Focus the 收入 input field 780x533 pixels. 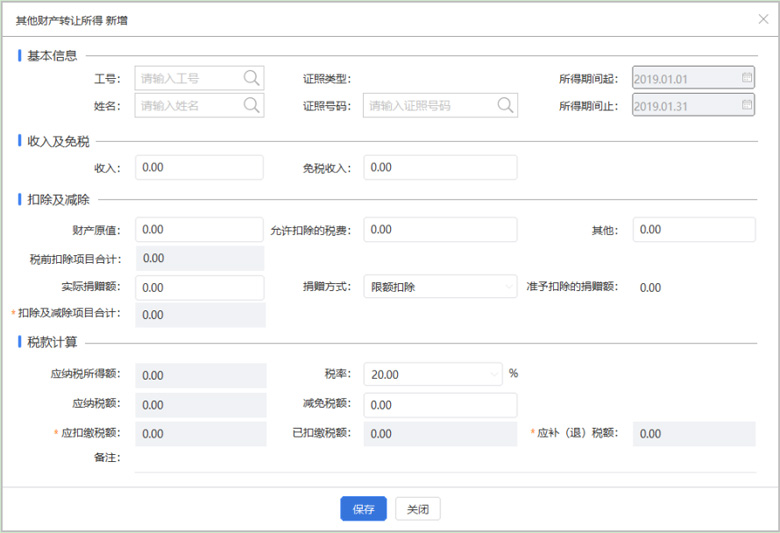pos(199,168)
